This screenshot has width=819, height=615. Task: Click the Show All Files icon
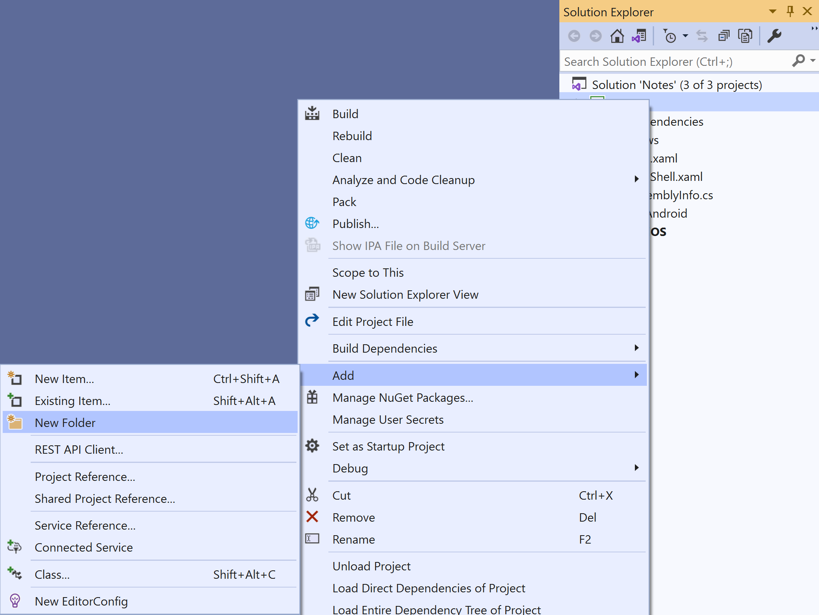745,36
